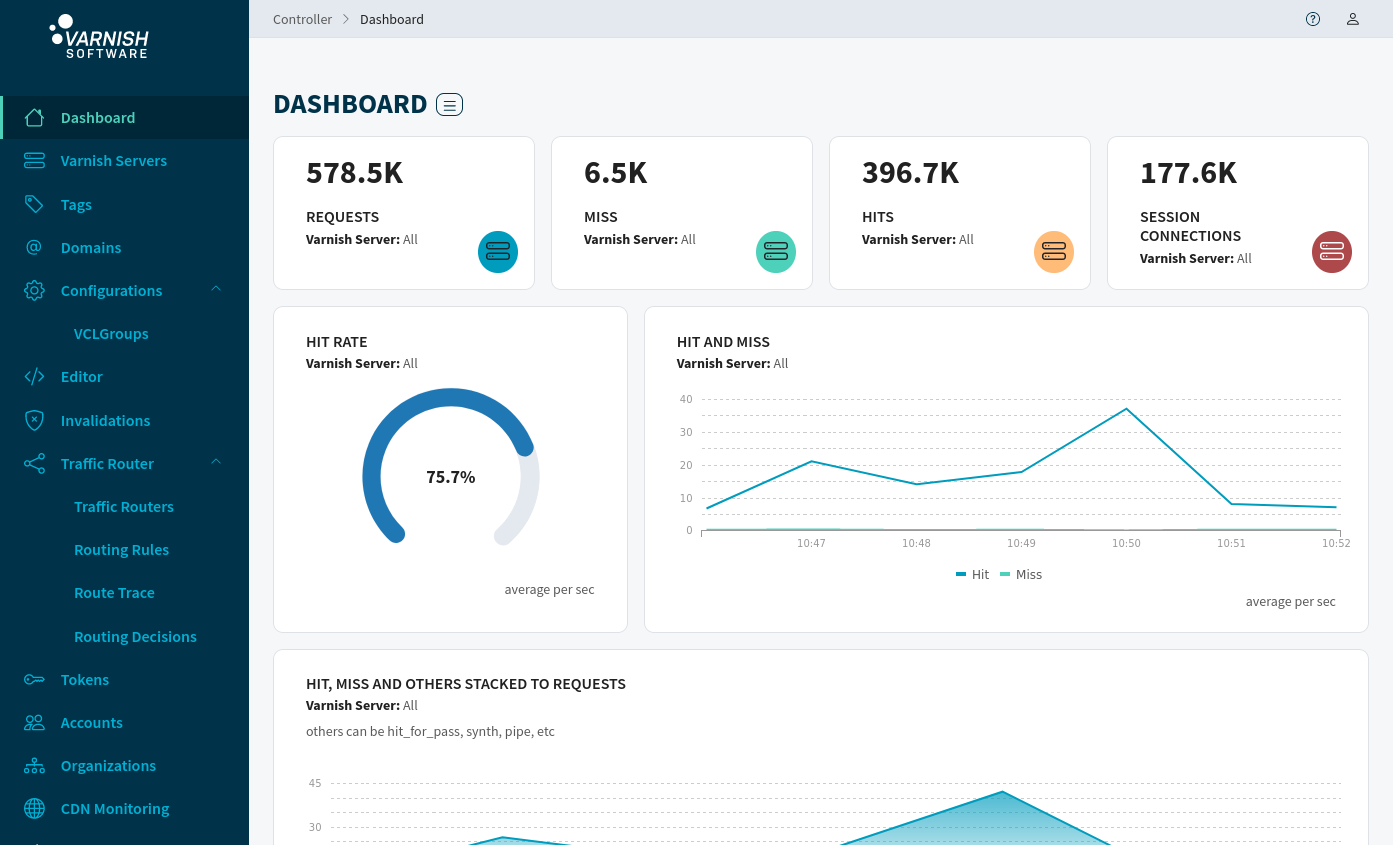Click the Accounts people icon
Viewport: 1393px width, 845px height.
click(34, 723)
